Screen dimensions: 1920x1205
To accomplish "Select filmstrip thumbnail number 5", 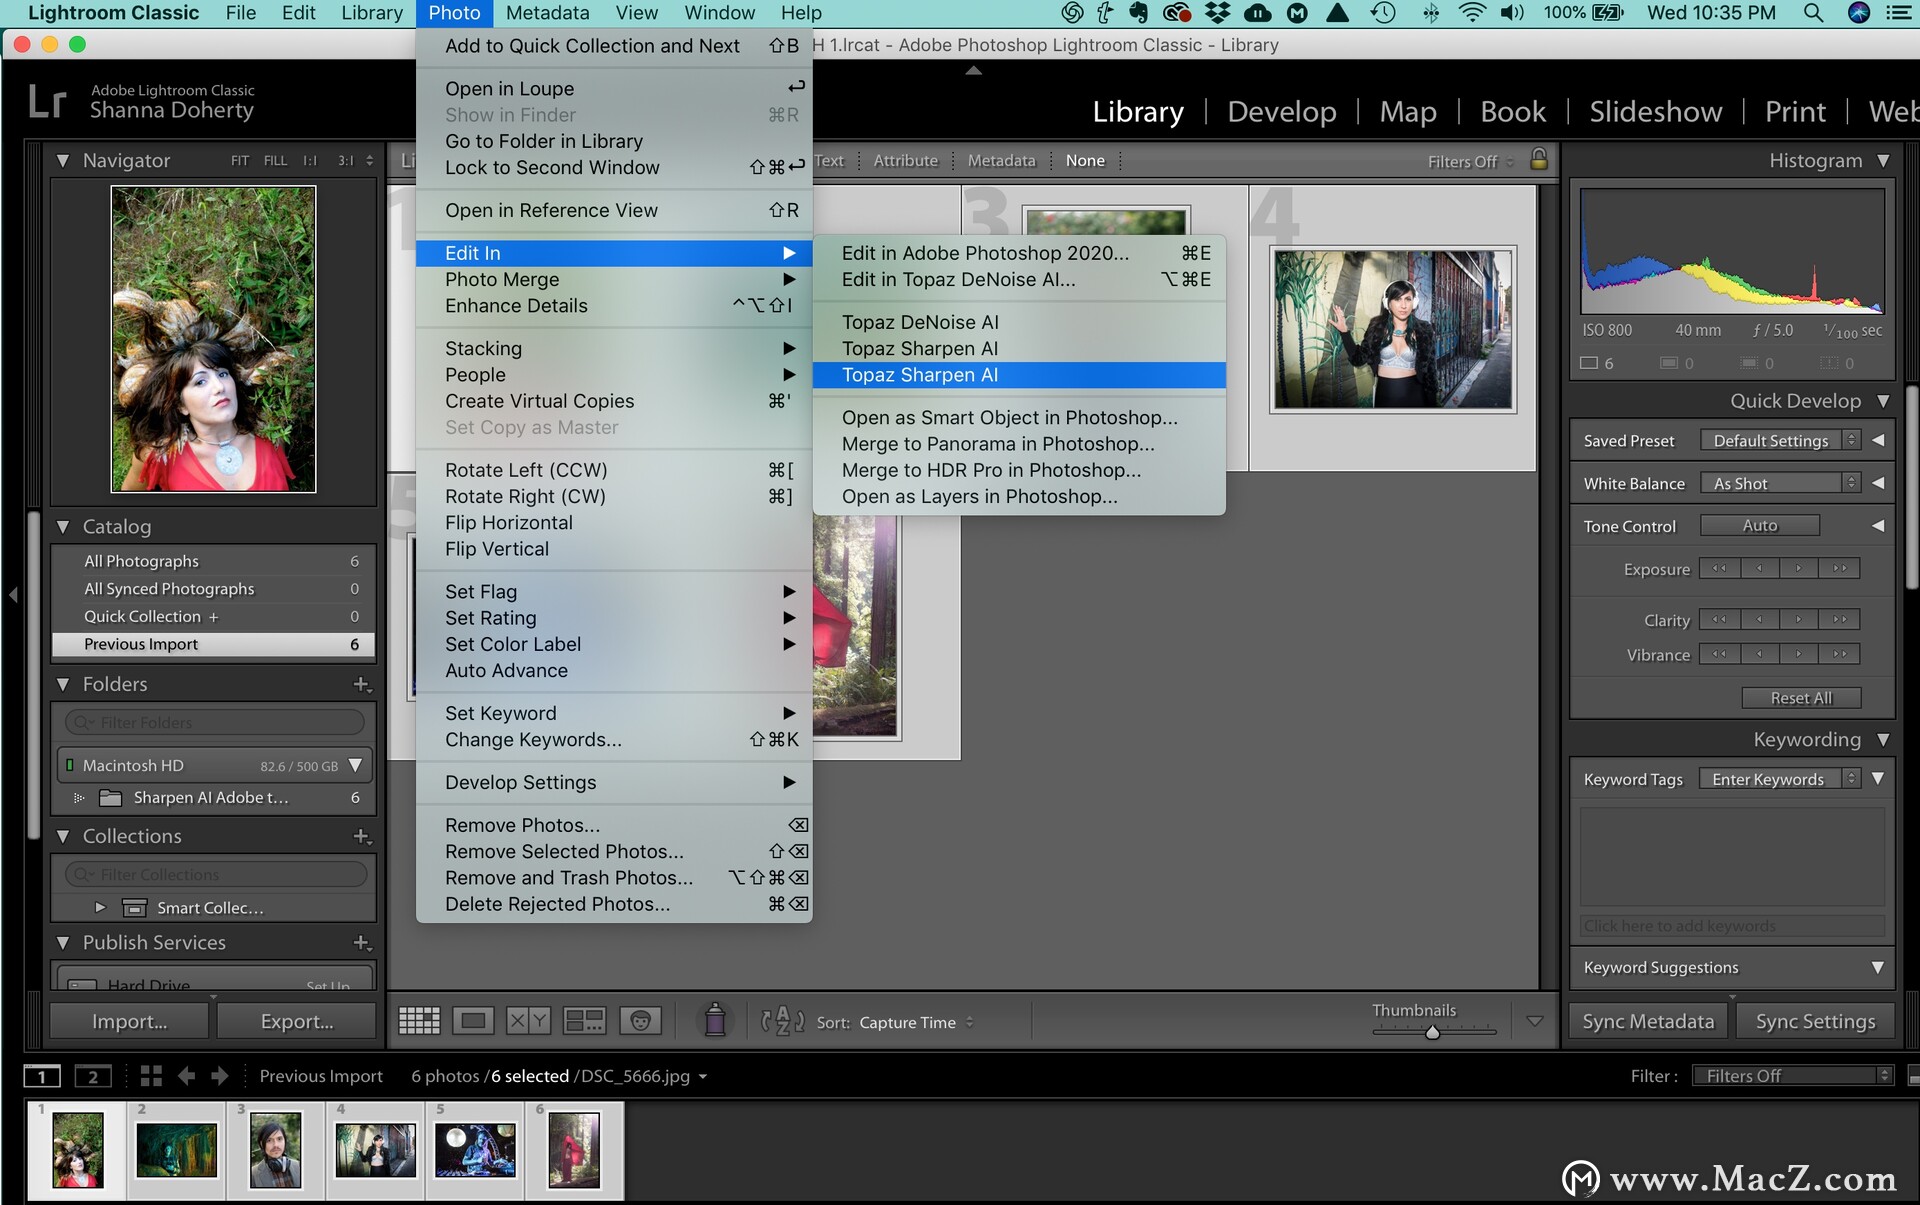I will coord(475,1149).
